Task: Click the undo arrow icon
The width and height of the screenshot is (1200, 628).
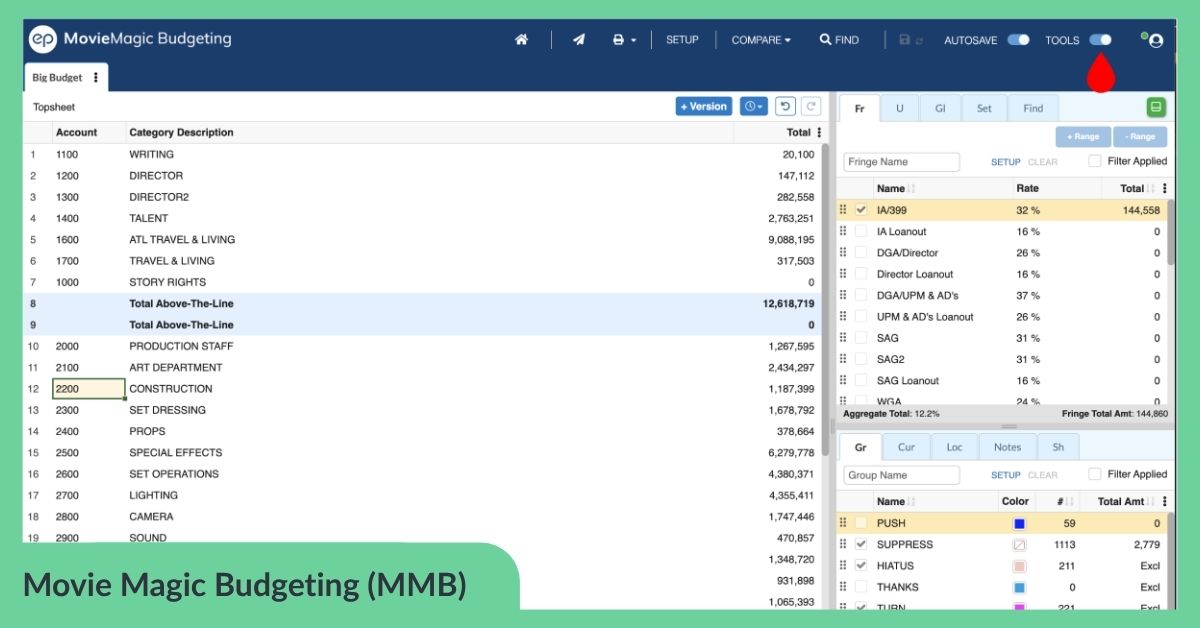Action: (785, 107)
